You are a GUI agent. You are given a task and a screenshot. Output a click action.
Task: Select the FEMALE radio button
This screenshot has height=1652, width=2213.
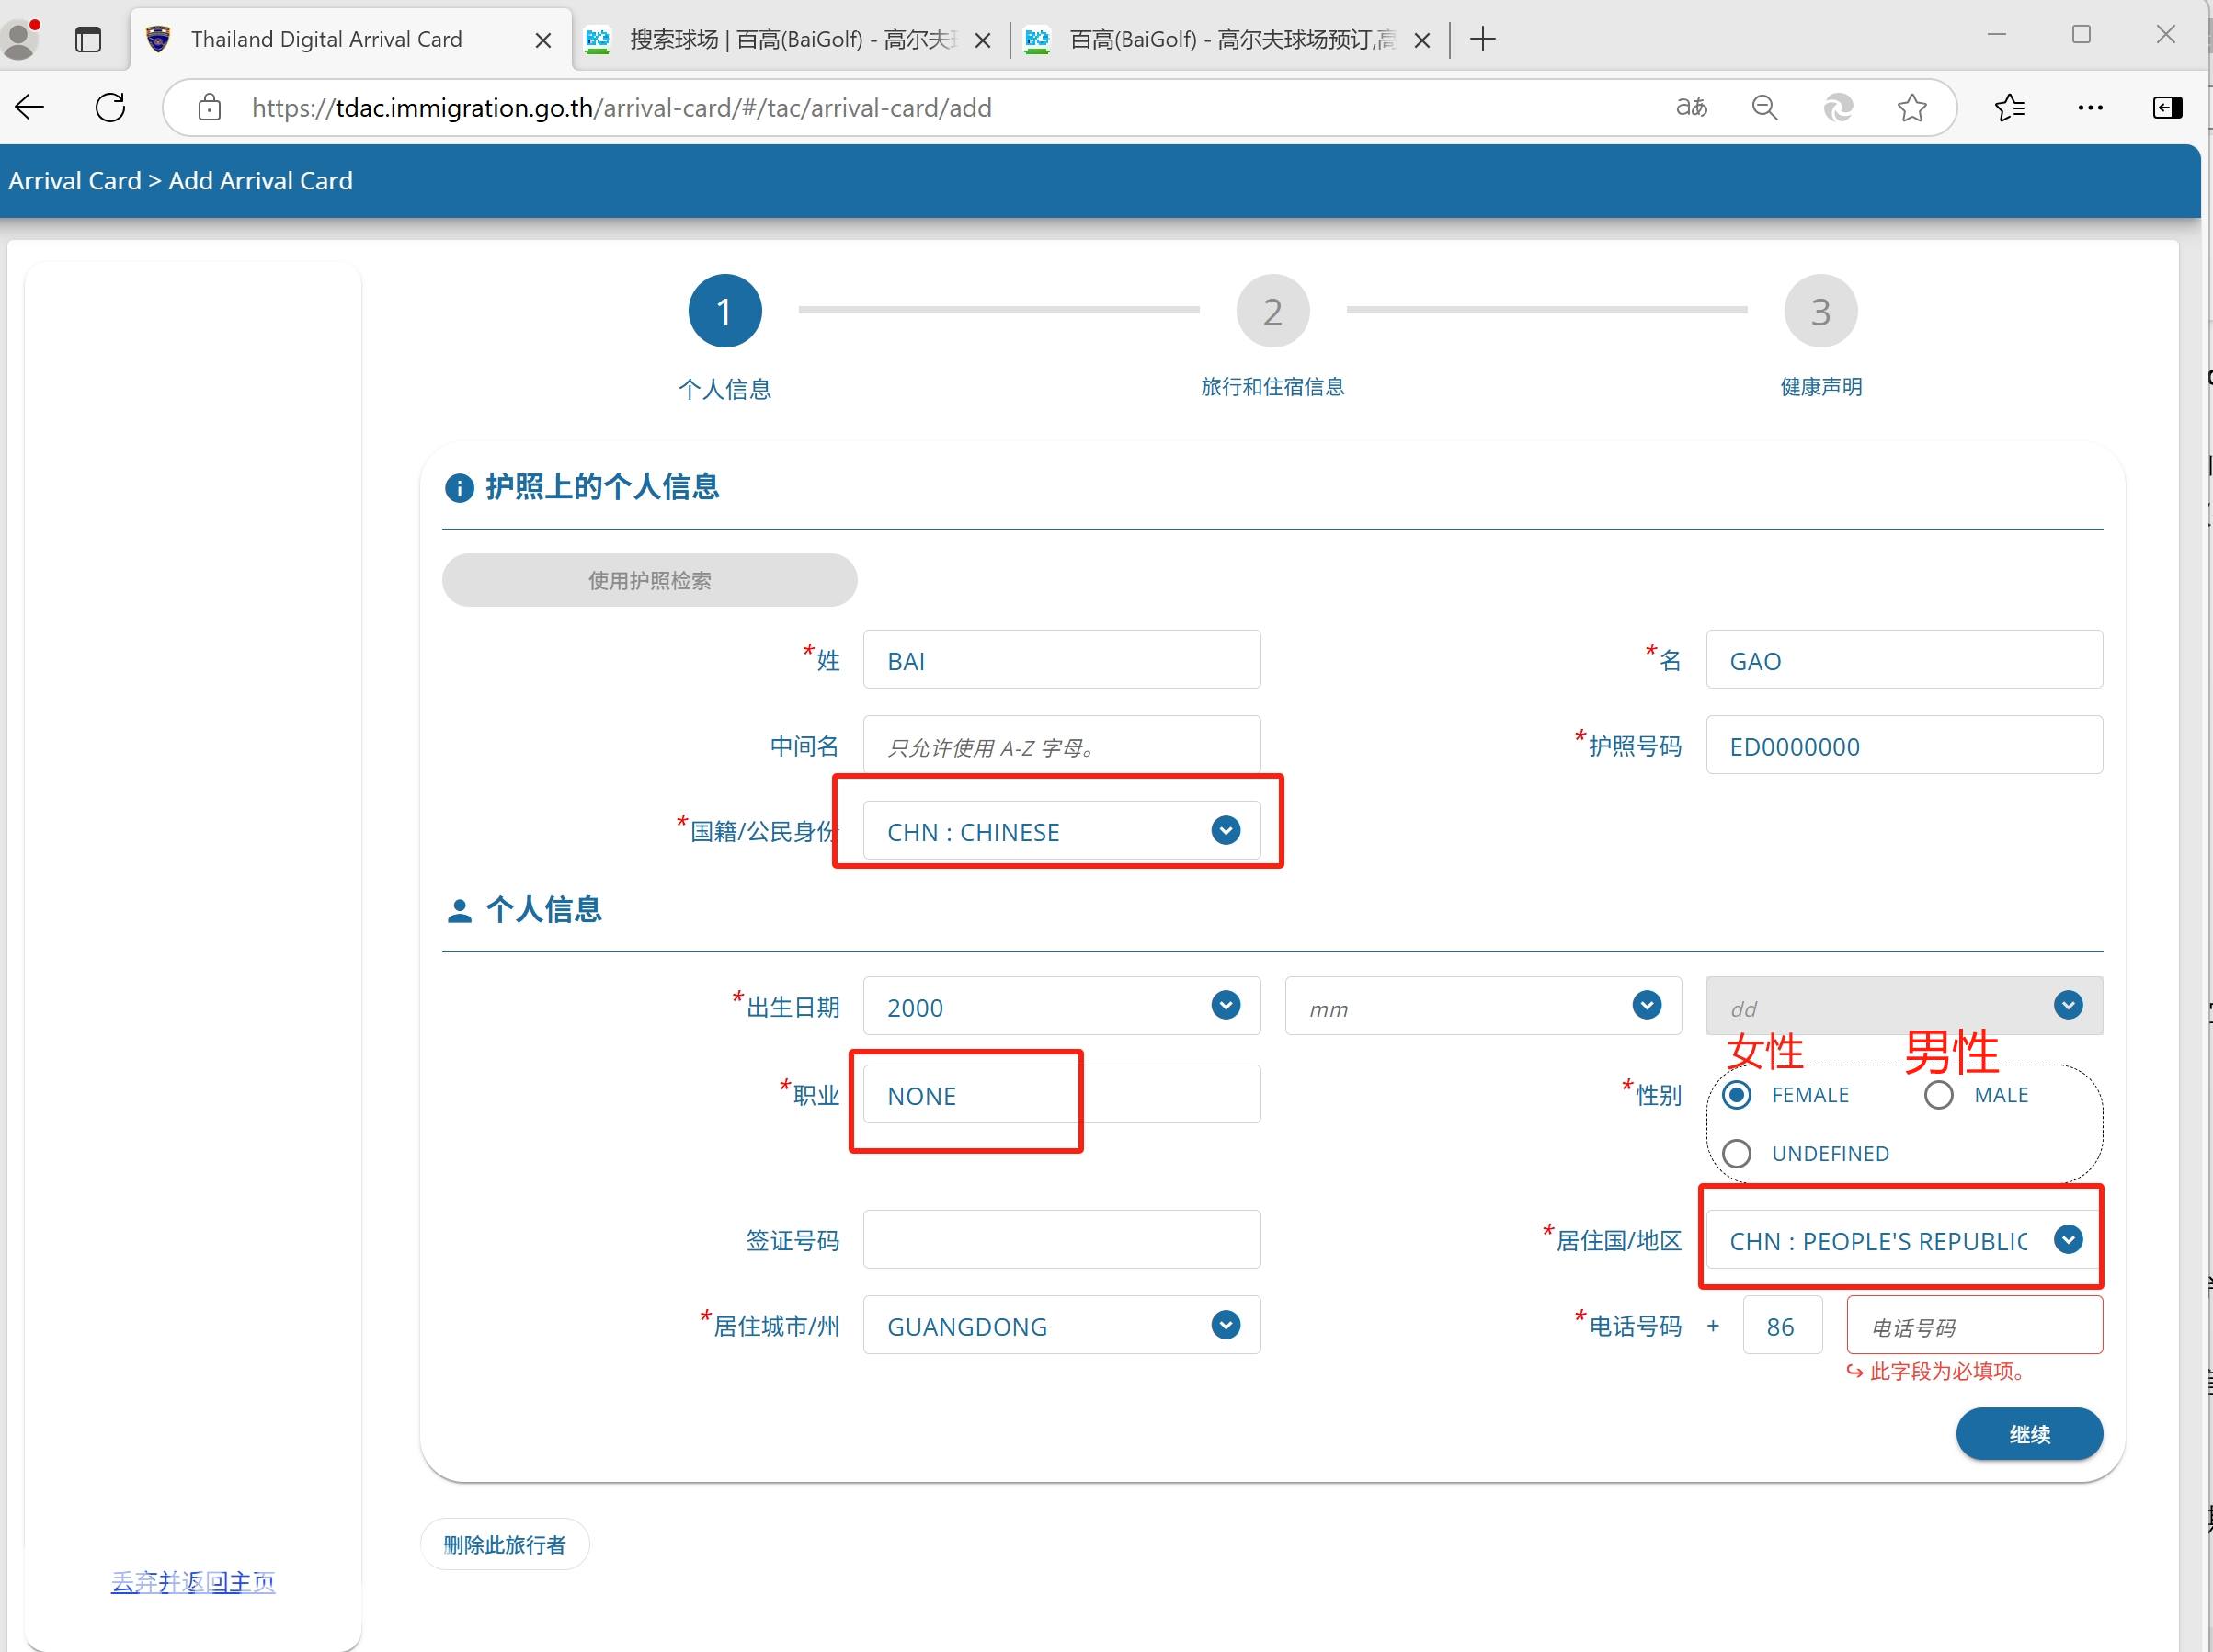(1737, 1095)
